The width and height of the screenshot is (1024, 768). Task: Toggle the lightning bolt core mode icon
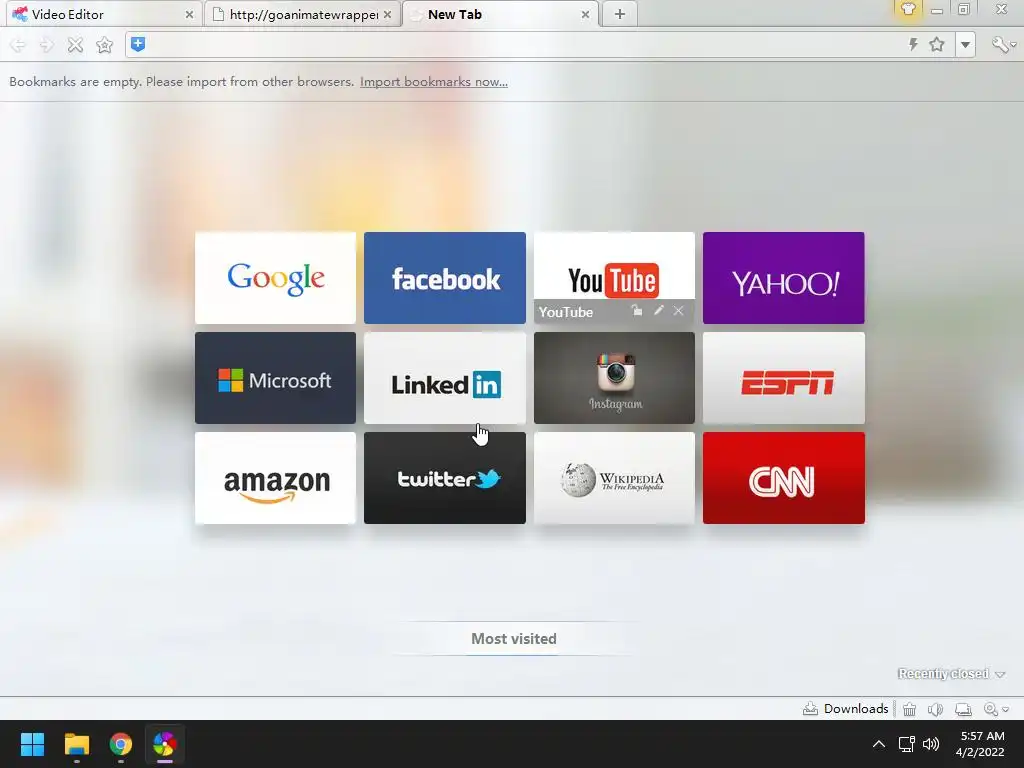tap(913, 44)
